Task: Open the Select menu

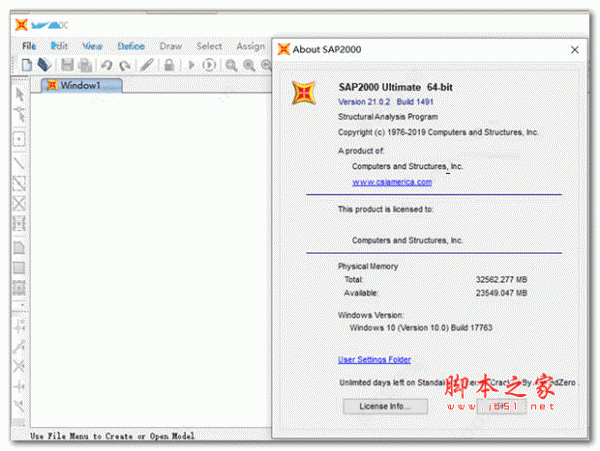Action: pos(209,46)
